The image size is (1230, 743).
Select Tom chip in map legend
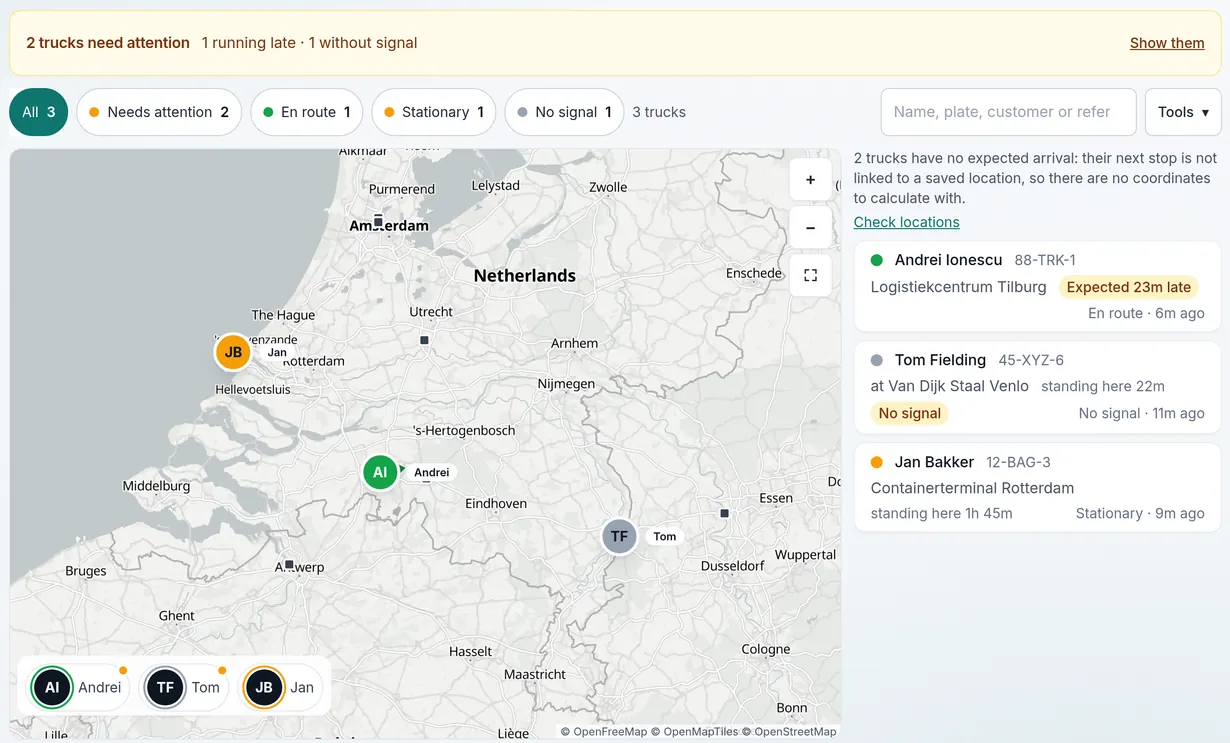185,687
